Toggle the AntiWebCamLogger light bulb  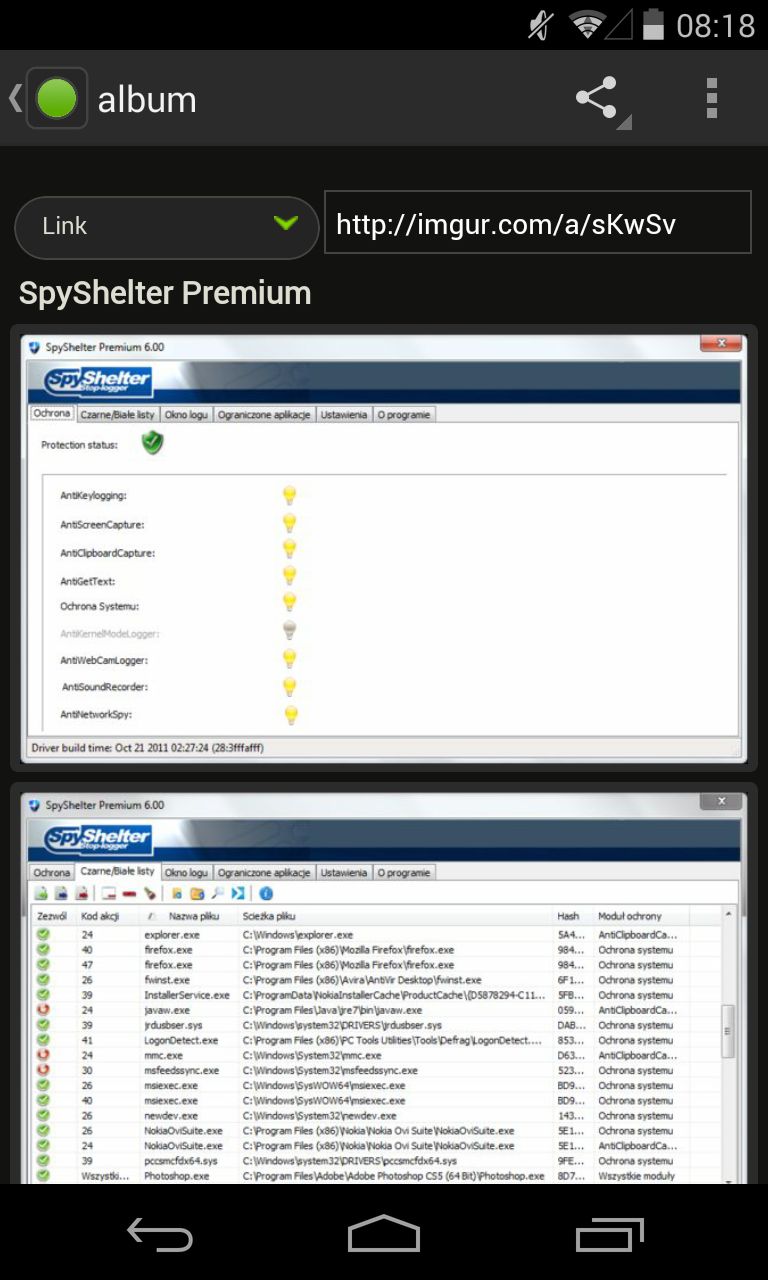289,658
